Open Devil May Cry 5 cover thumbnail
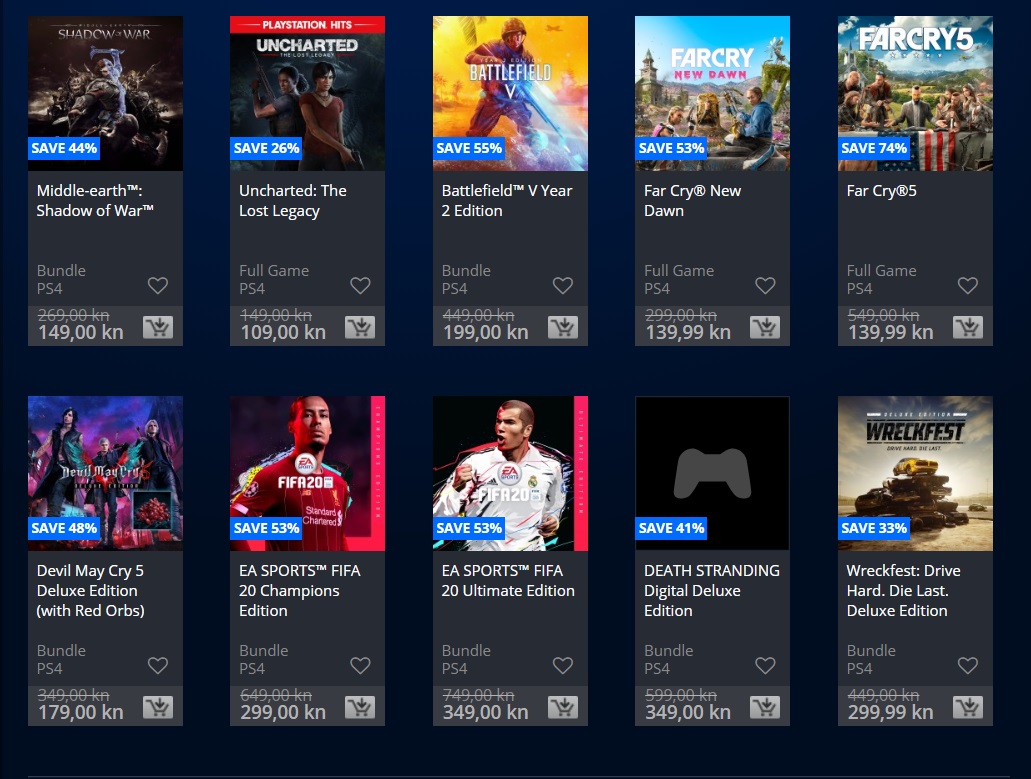1031x779 pixels. [105, 473]
